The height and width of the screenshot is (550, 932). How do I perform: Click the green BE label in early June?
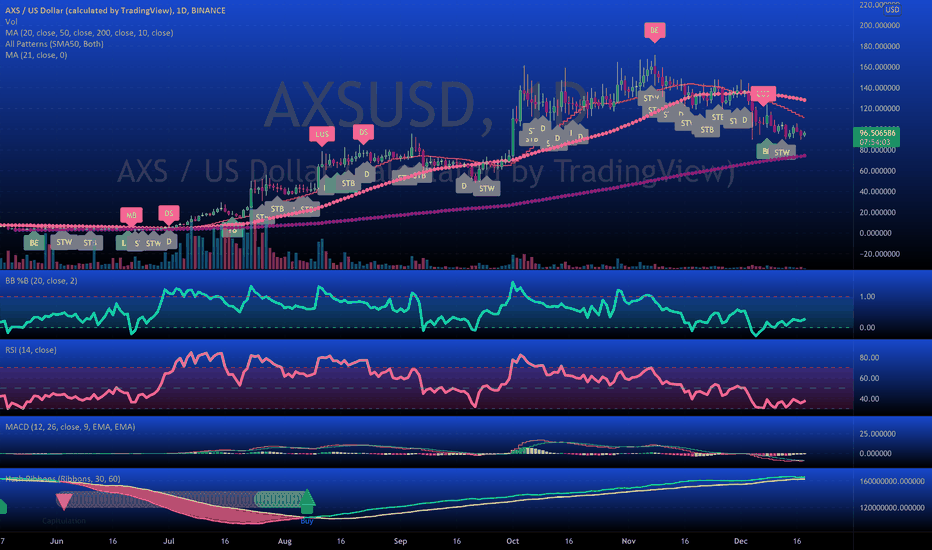click(x=34, y=243)
